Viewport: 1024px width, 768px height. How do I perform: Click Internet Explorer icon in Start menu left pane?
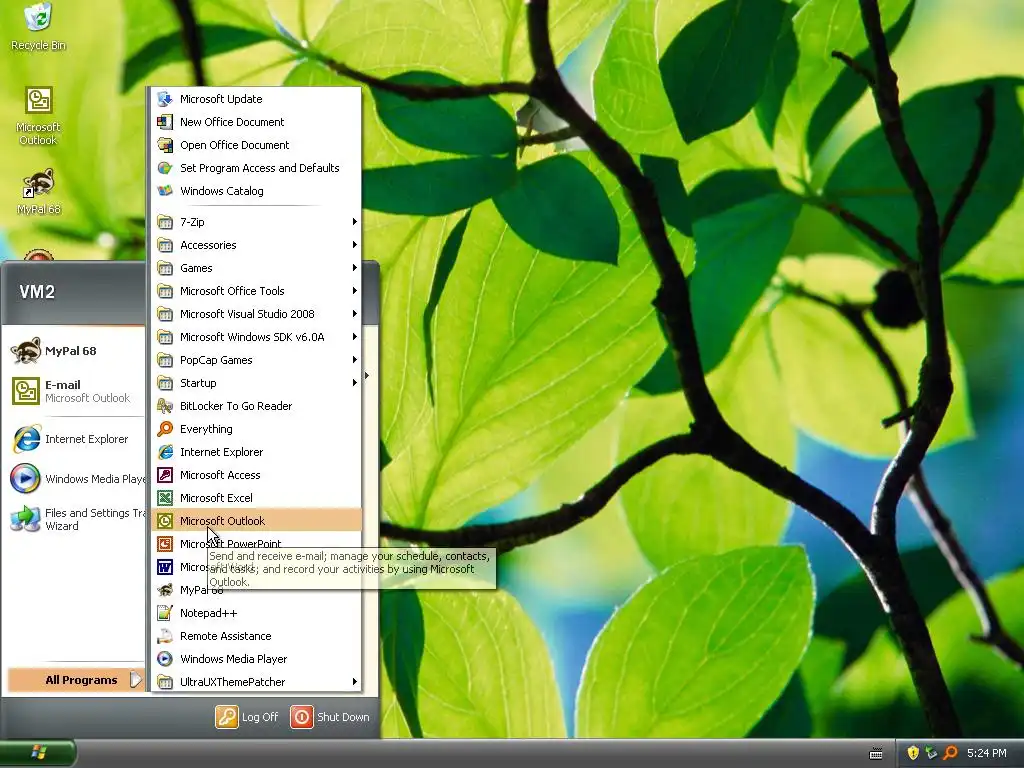coord(26,439)
